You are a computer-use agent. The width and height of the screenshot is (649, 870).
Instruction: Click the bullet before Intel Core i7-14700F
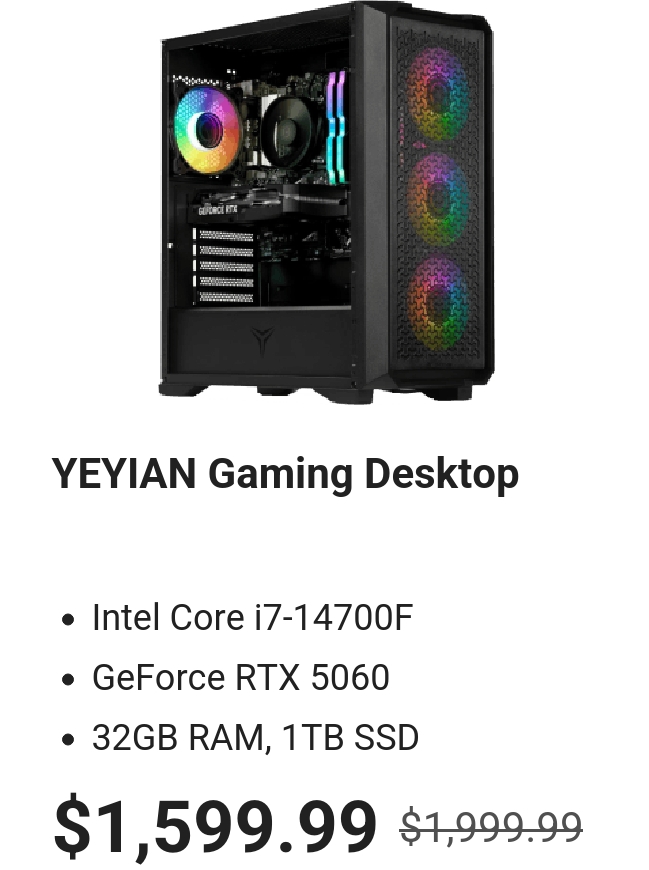[68, 619]
